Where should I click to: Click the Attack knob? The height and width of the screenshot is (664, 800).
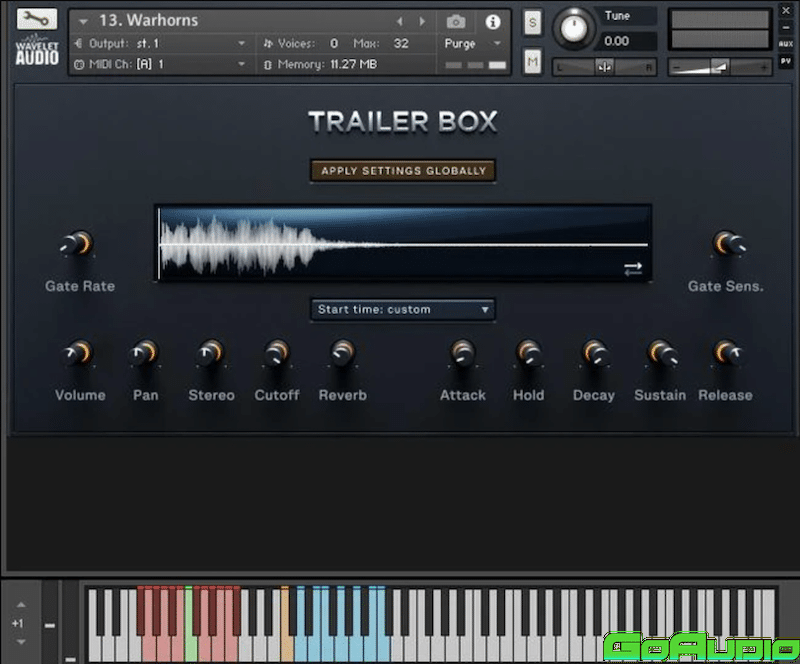(463, 353)
